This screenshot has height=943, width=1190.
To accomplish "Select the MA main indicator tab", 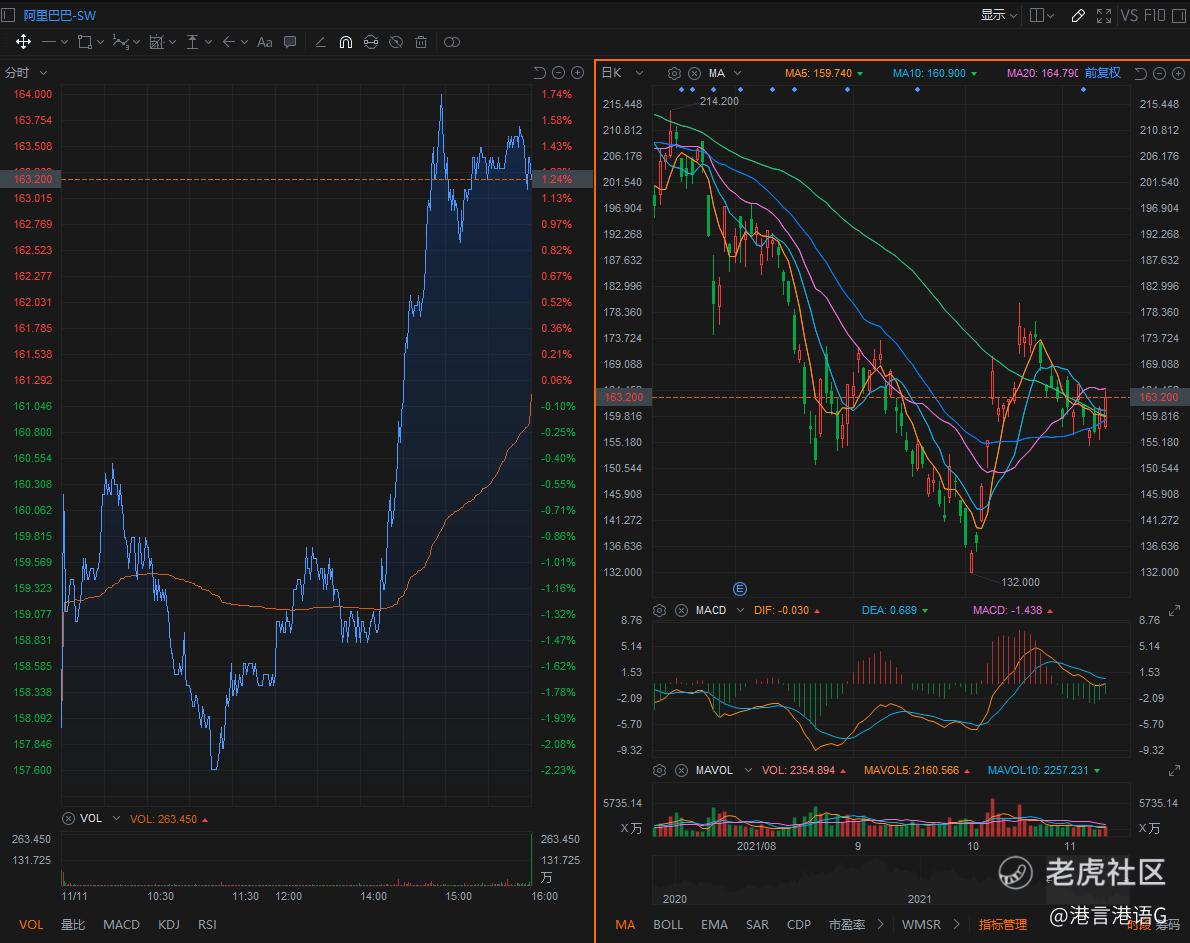I will coord(625,925).
